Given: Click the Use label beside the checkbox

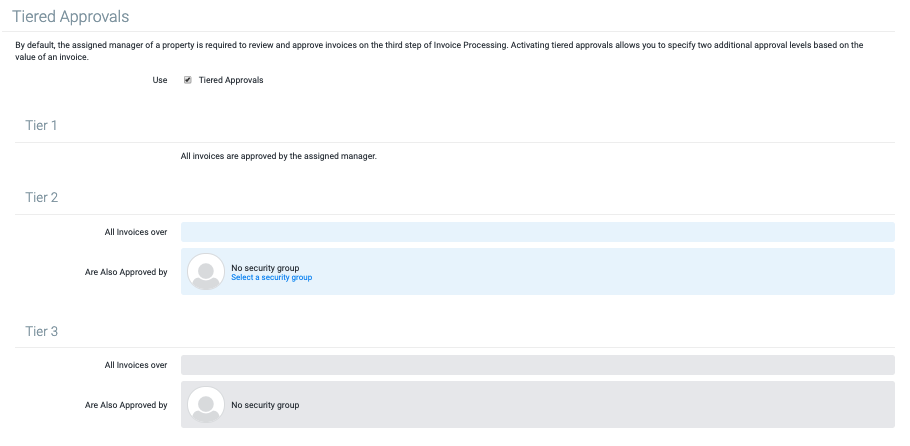Looking at the screenshot, I should click(160, 80).
